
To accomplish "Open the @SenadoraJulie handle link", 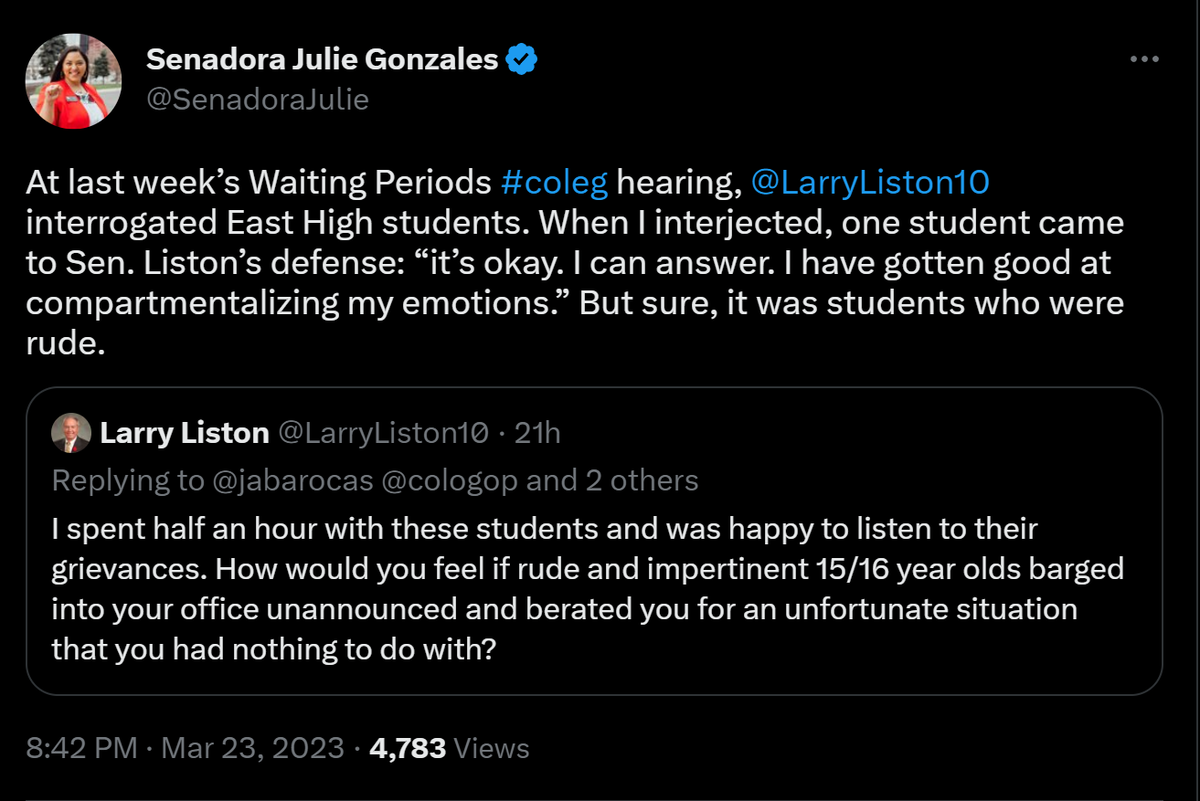I will coord(257,100).
